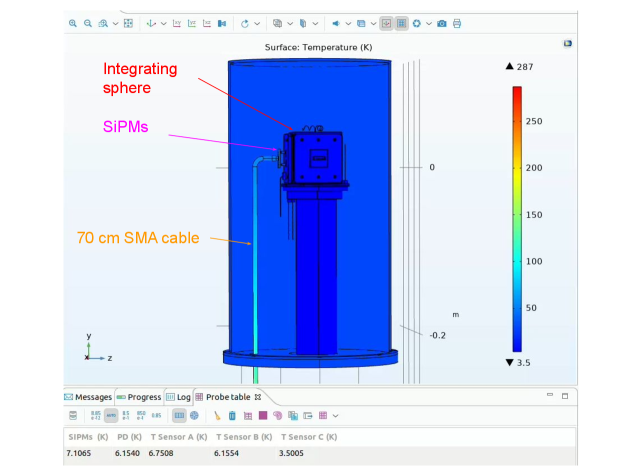
Task: Click the zoom out magnifier icon
Action: (x=88, y=23)
